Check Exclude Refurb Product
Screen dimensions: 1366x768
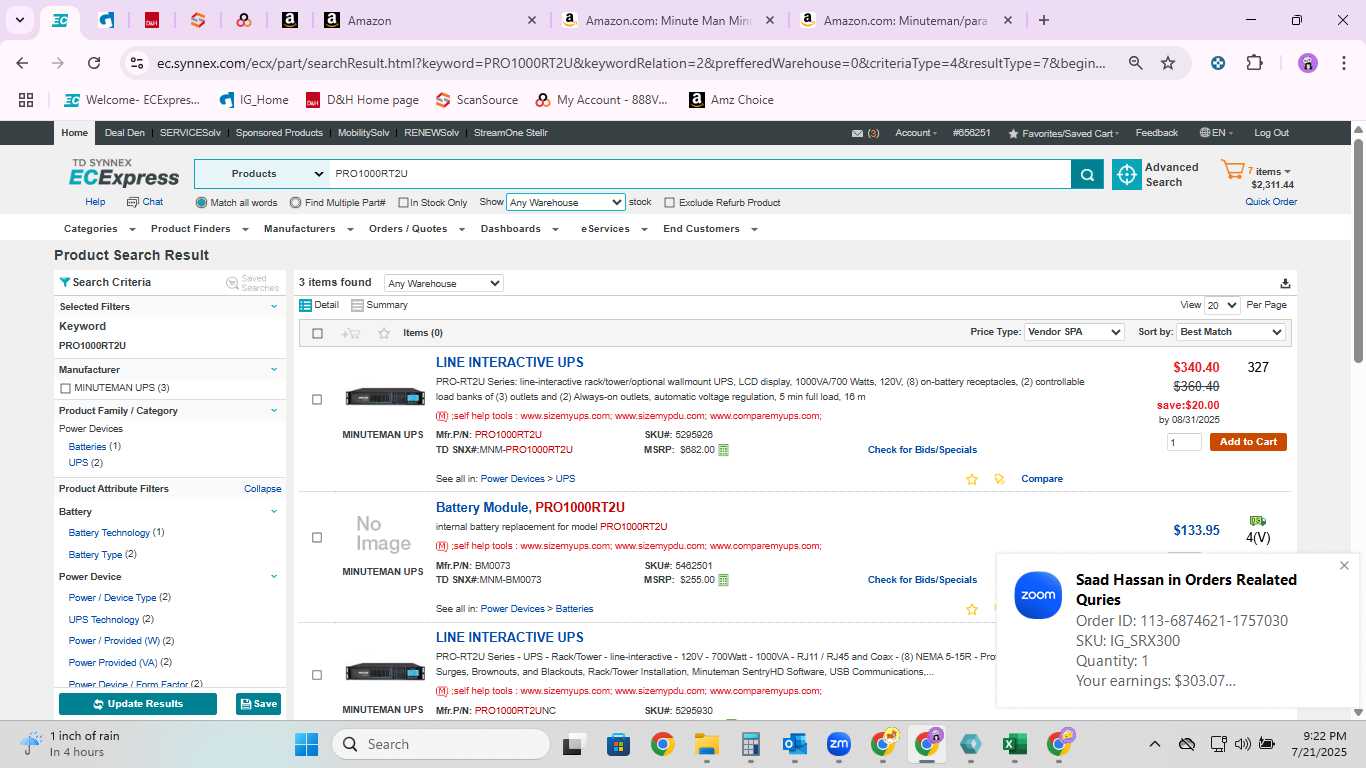pyautogui.click(x=670, y=203)
